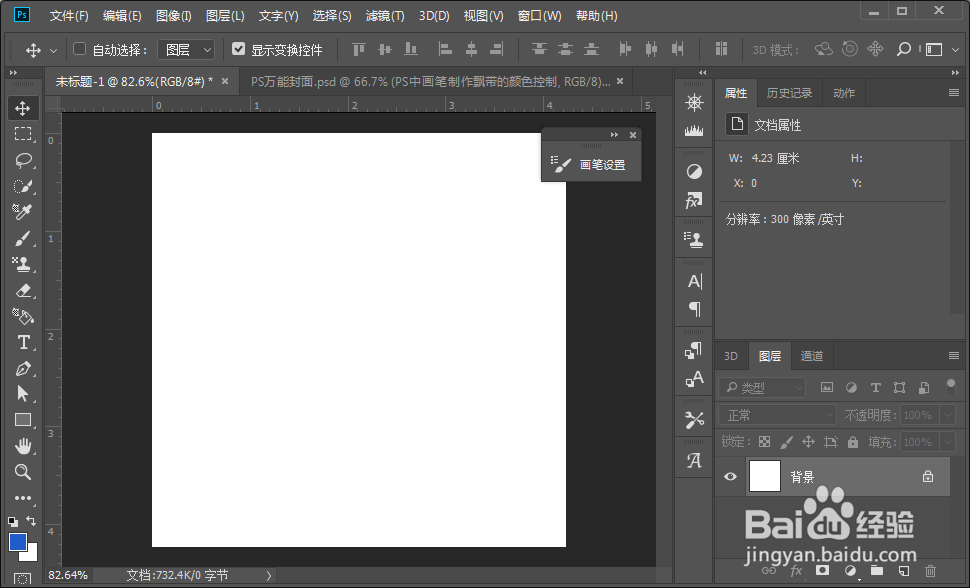Swap foreground and background colors

(31, 521)
